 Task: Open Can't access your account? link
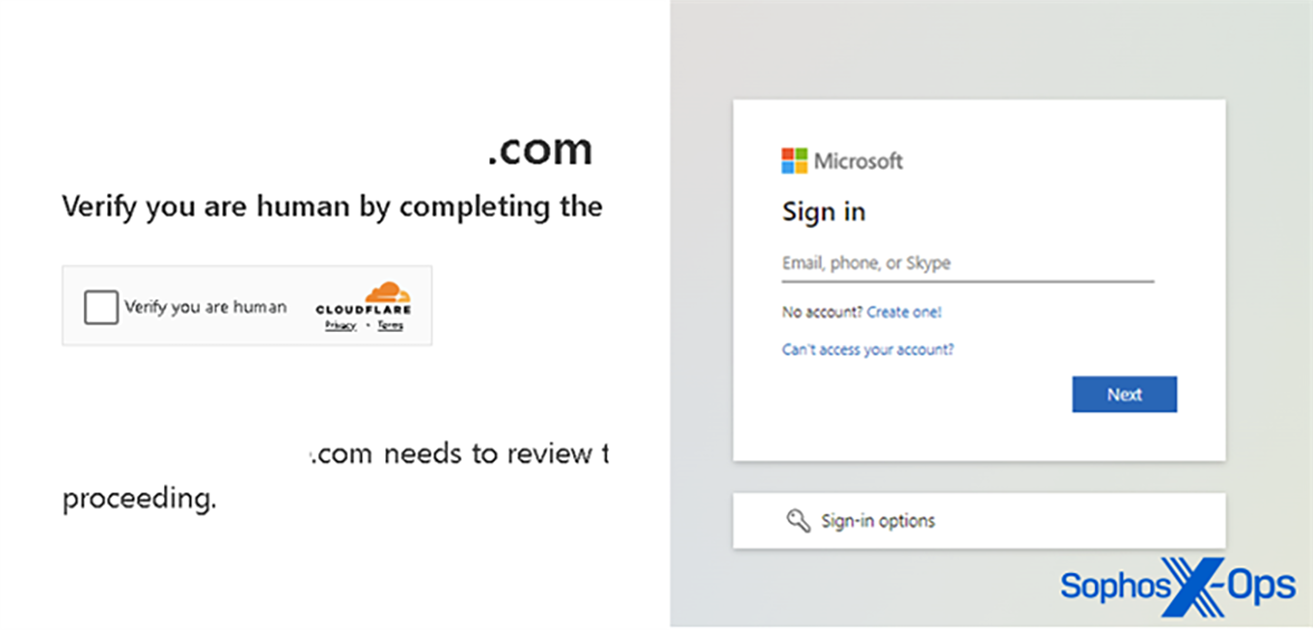click(x=867, y=350)
